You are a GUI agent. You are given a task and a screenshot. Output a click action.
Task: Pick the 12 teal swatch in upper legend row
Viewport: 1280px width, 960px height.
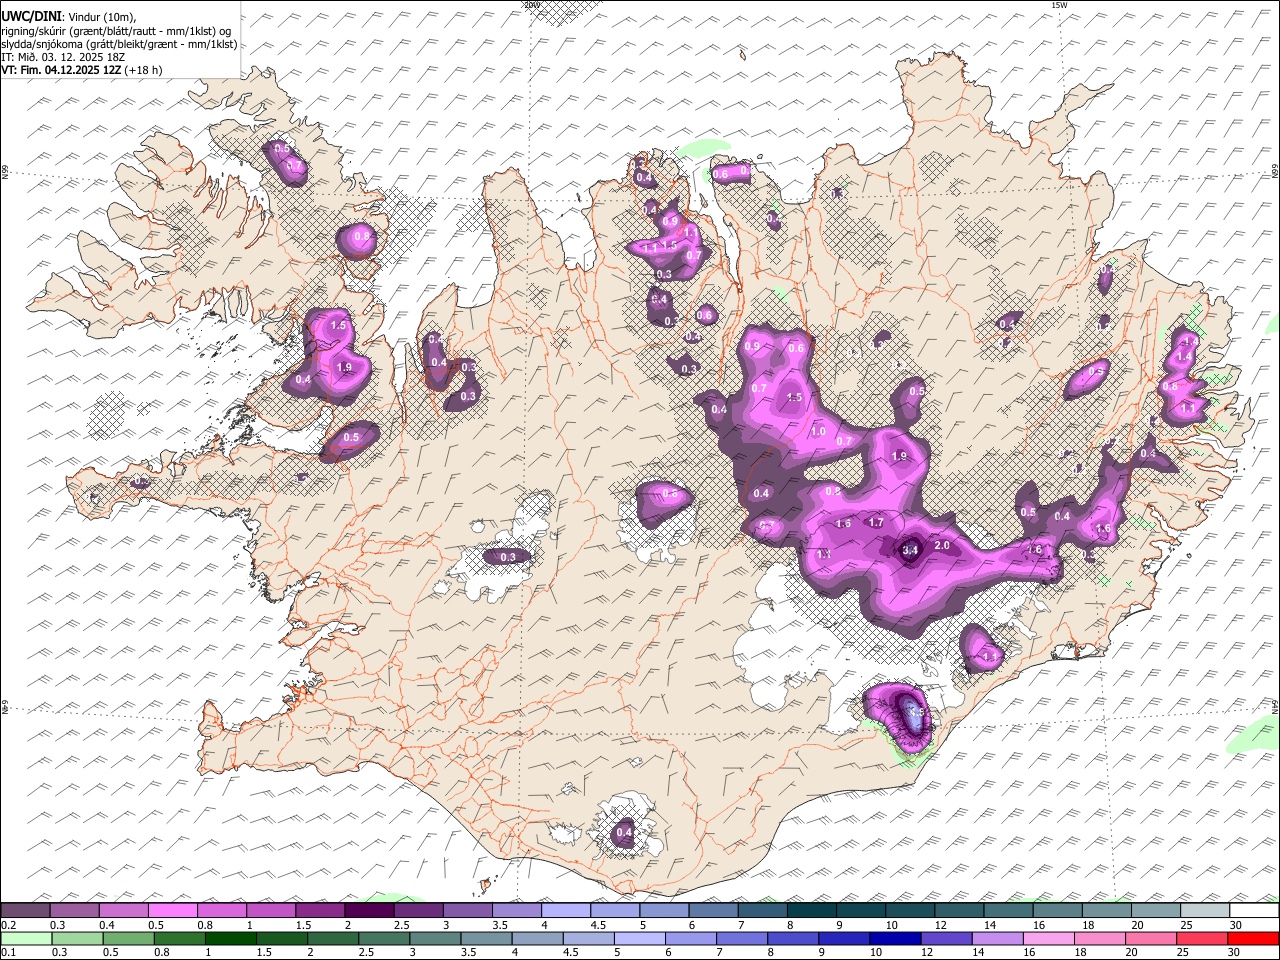pos(960,910)
